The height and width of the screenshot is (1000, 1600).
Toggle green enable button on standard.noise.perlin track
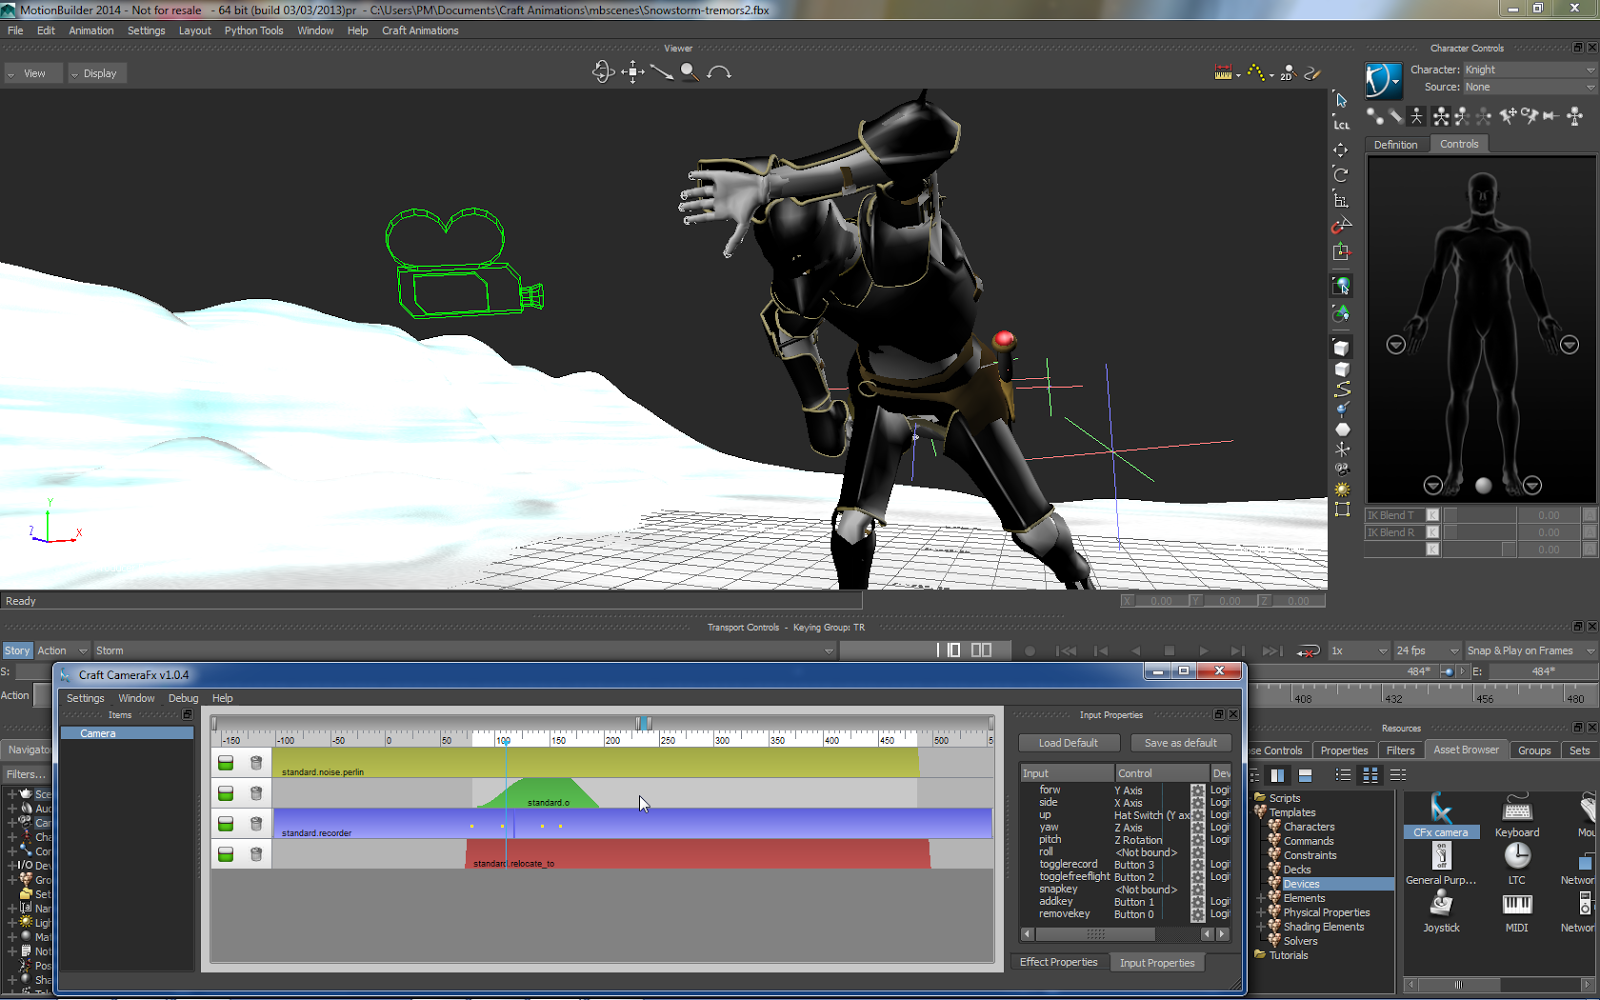(226, 763)
